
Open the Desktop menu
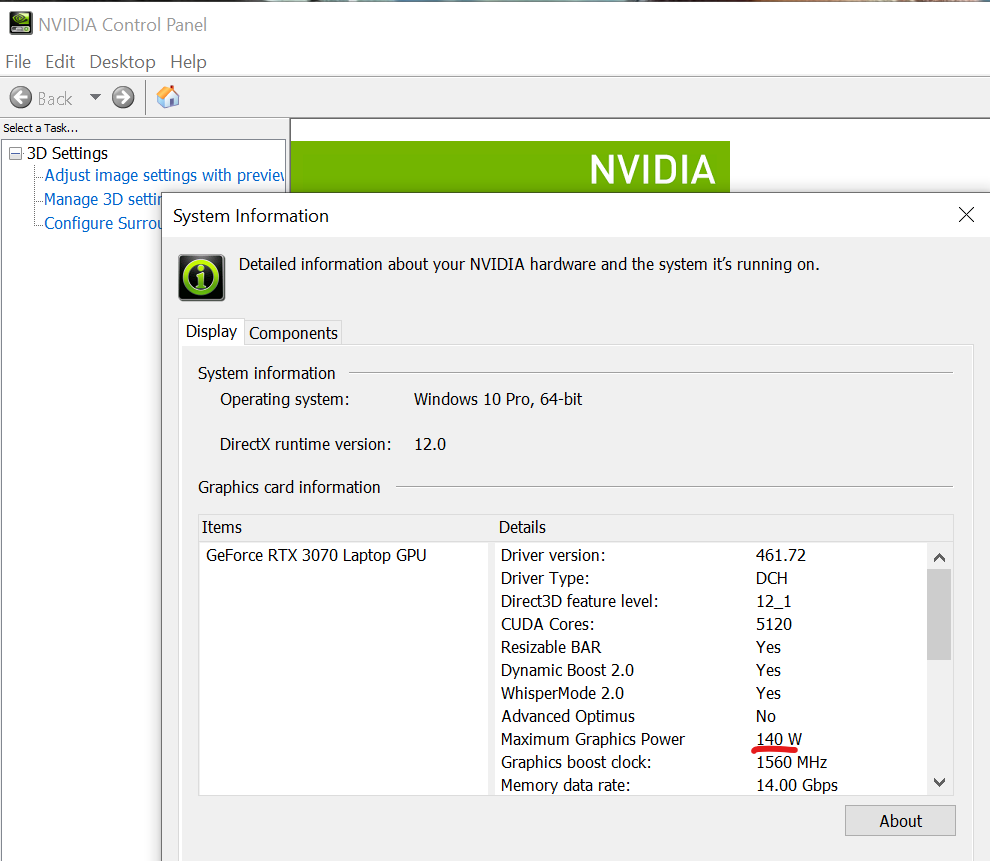click(x=122, y=62)
